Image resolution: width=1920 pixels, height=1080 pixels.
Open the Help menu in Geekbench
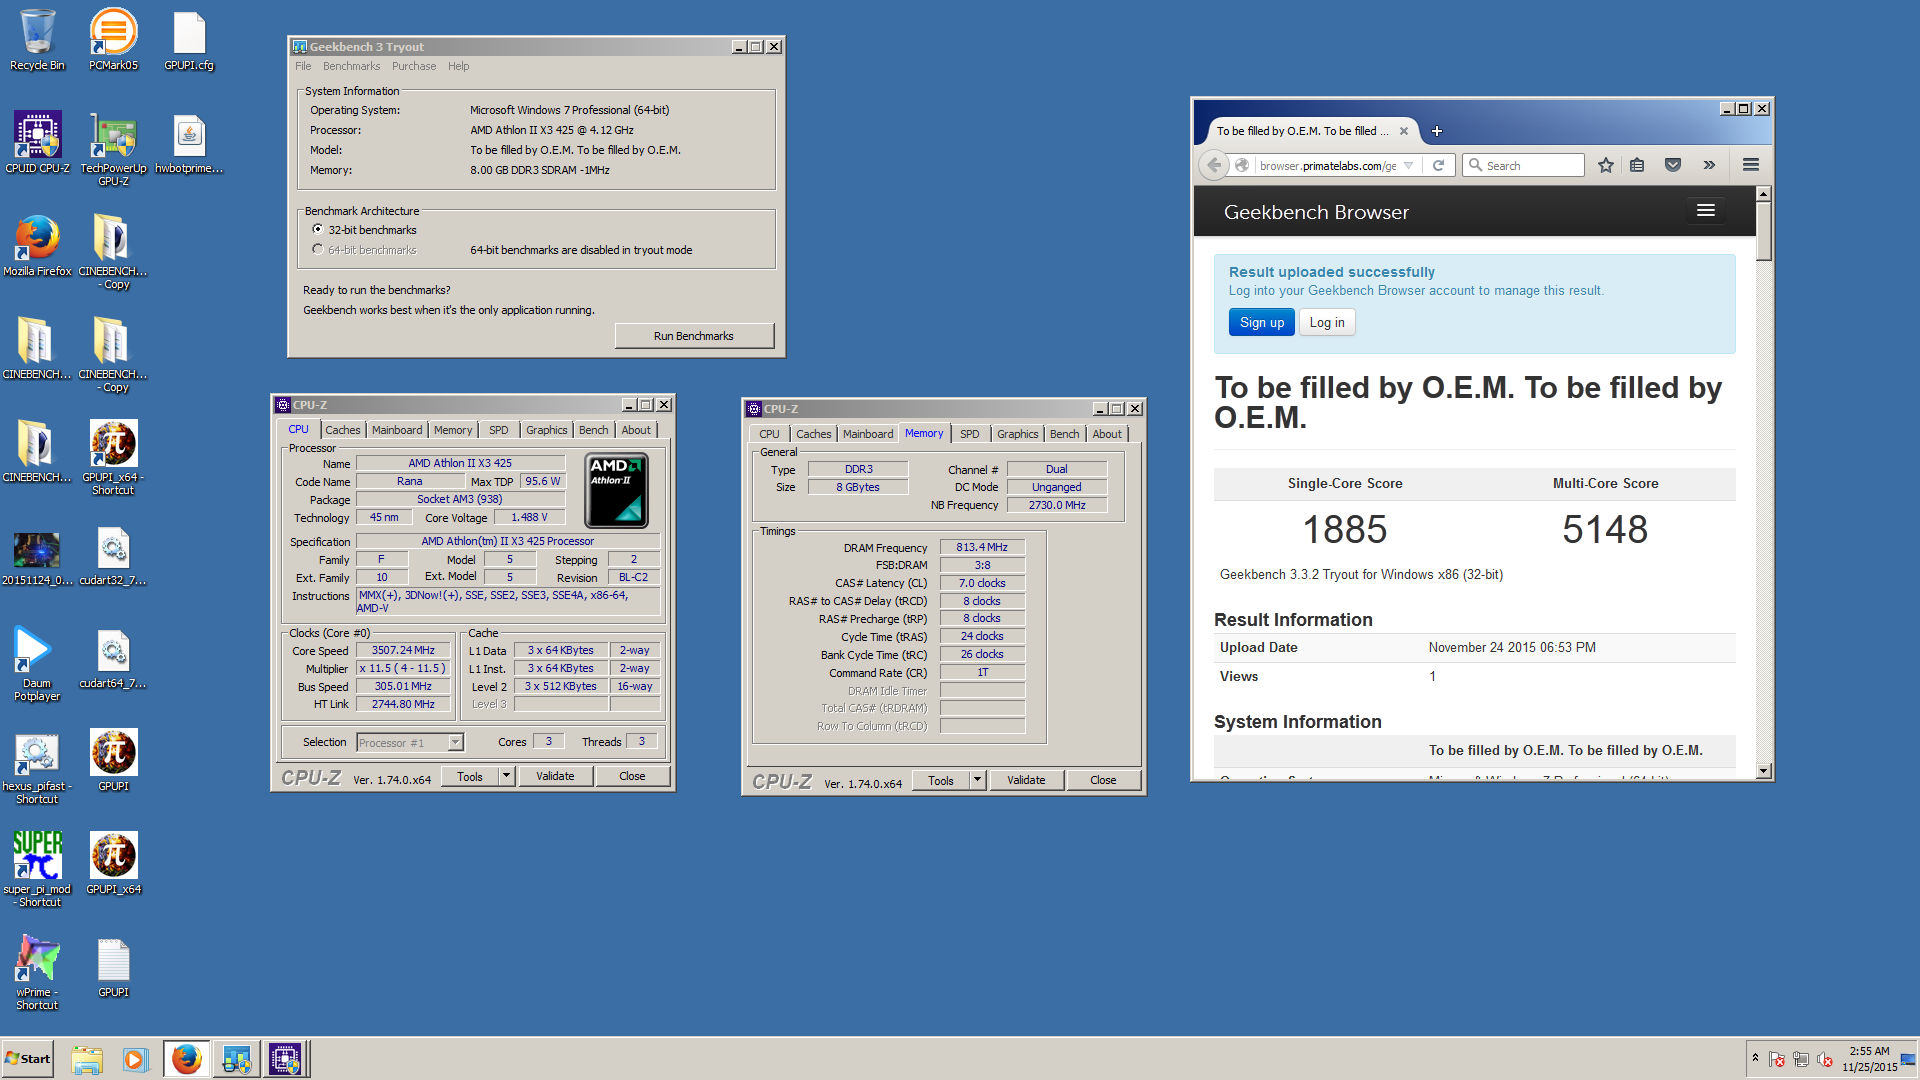click(458, 66)
